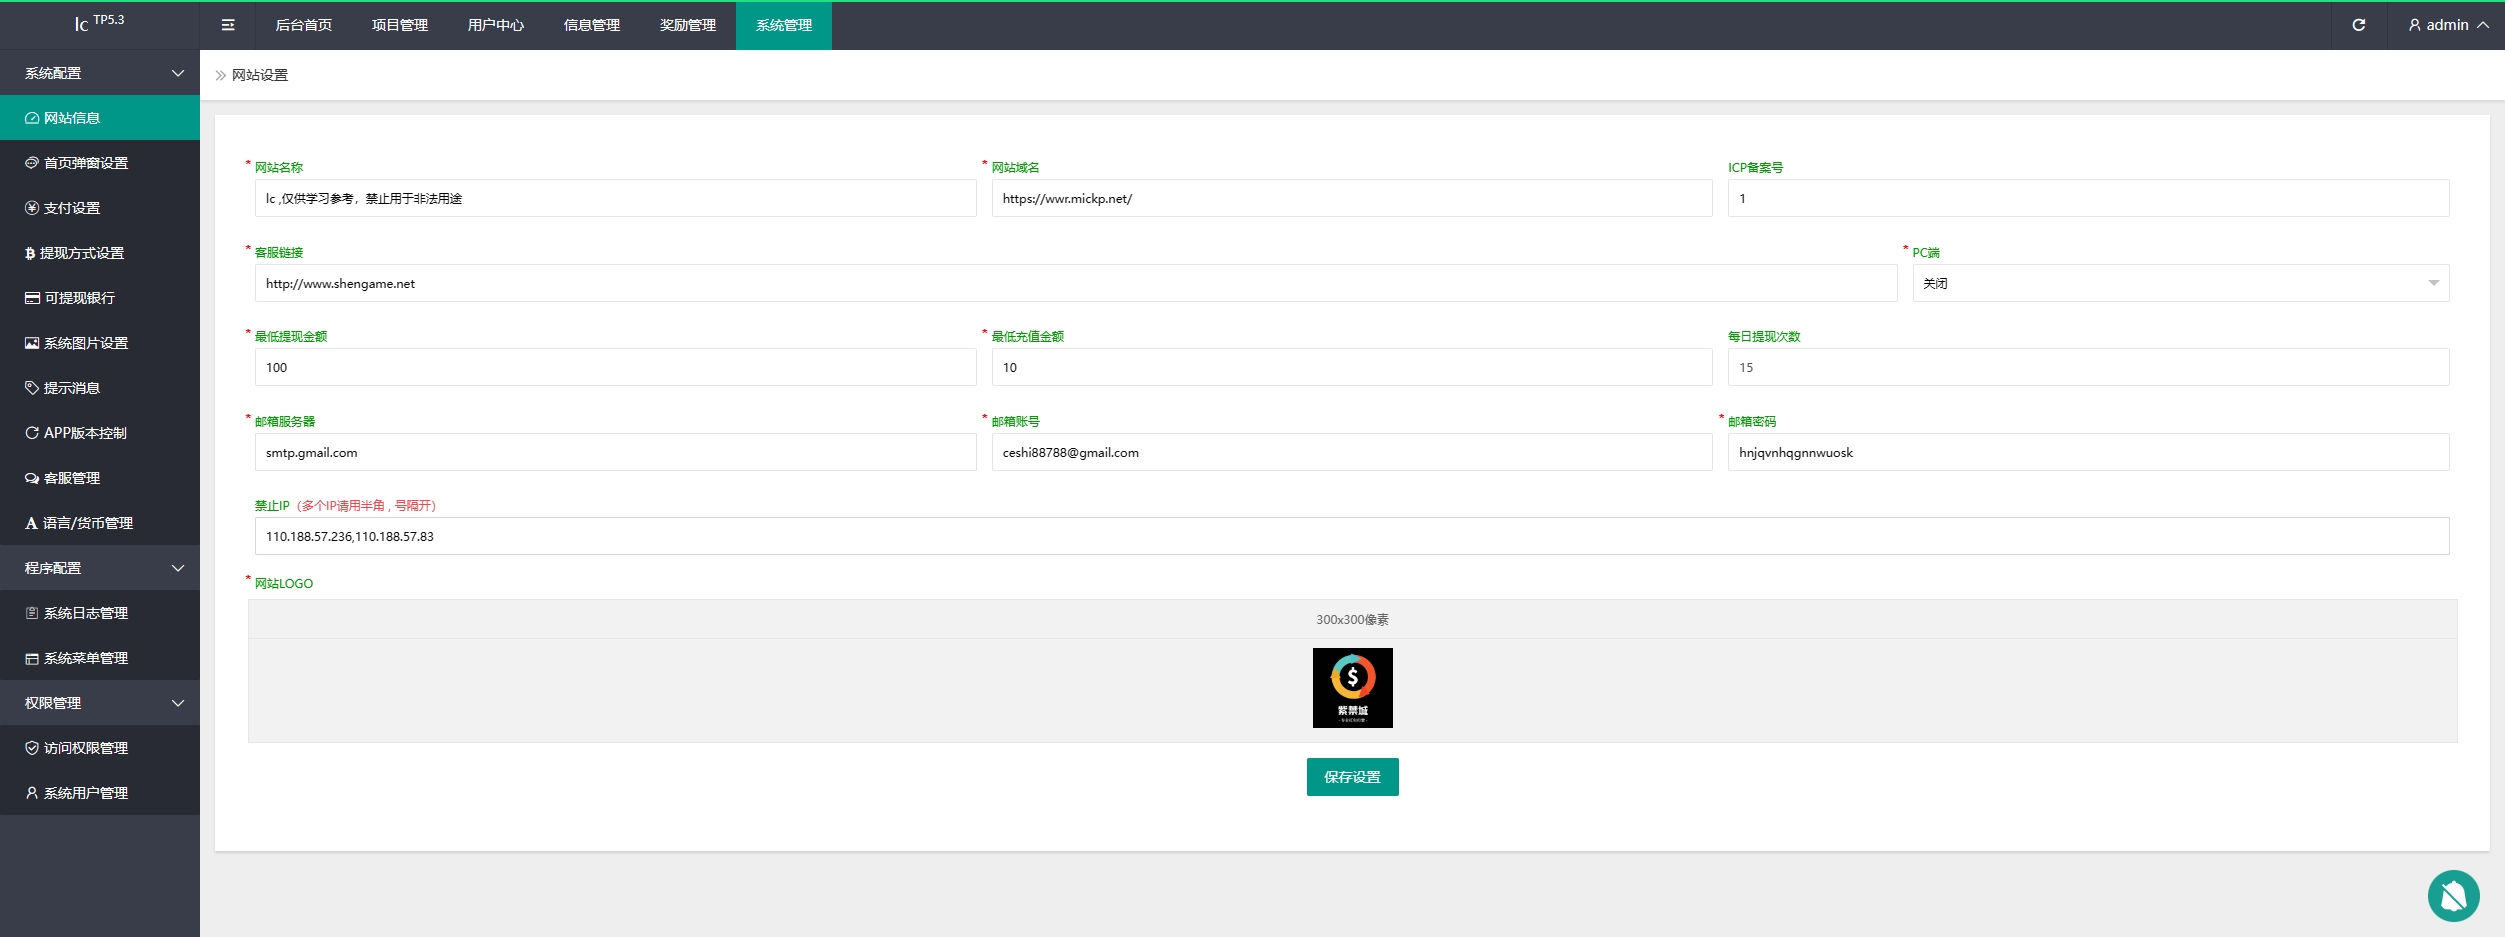Viewport: 2505px width, 937px height.
Task: Collapse the 程序配置 sidebar group
Action: point(100,568)
